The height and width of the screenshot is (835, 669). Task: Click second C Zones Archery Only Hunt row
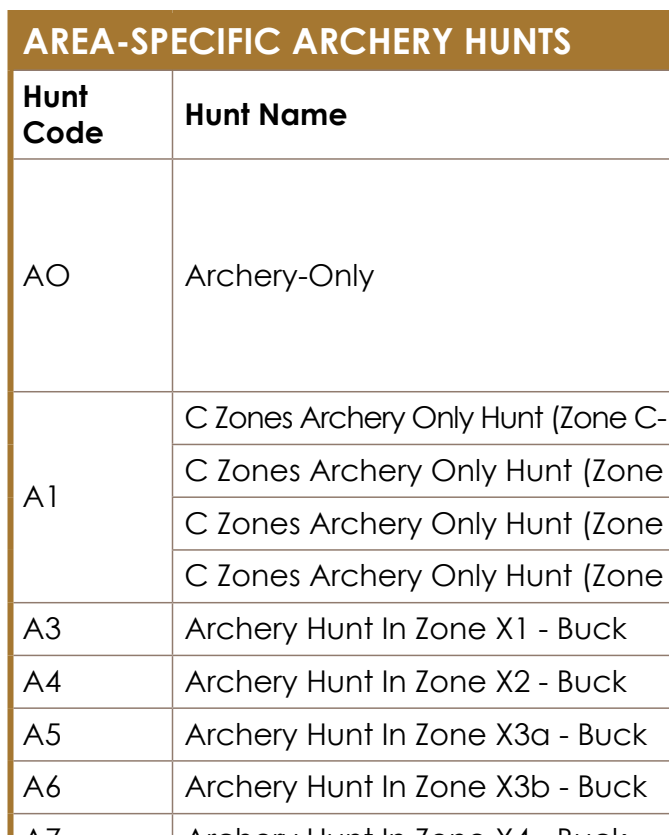[x=421, y=471]
